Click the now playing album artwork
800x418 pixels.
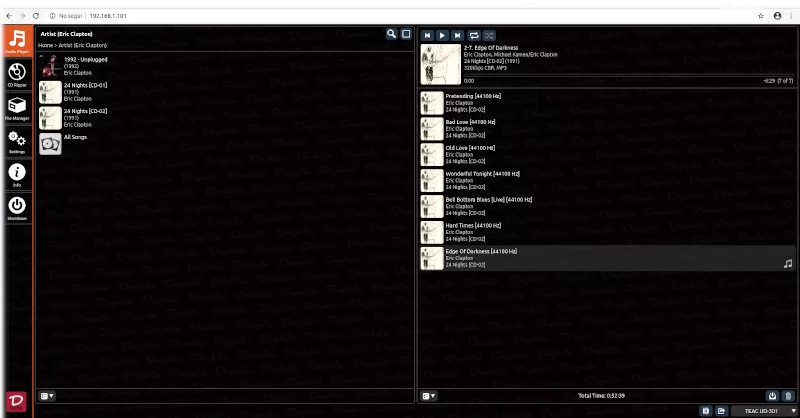441,64
